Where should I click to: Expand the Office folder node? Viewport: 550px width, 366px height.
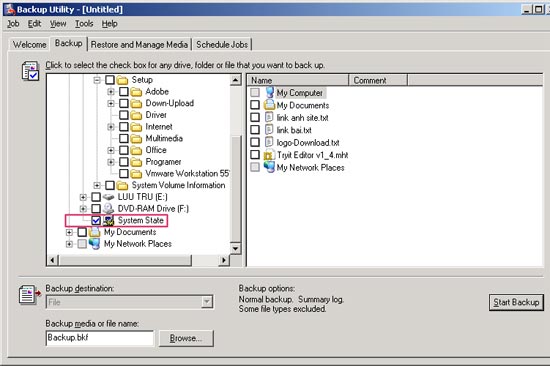pos(111,150)
